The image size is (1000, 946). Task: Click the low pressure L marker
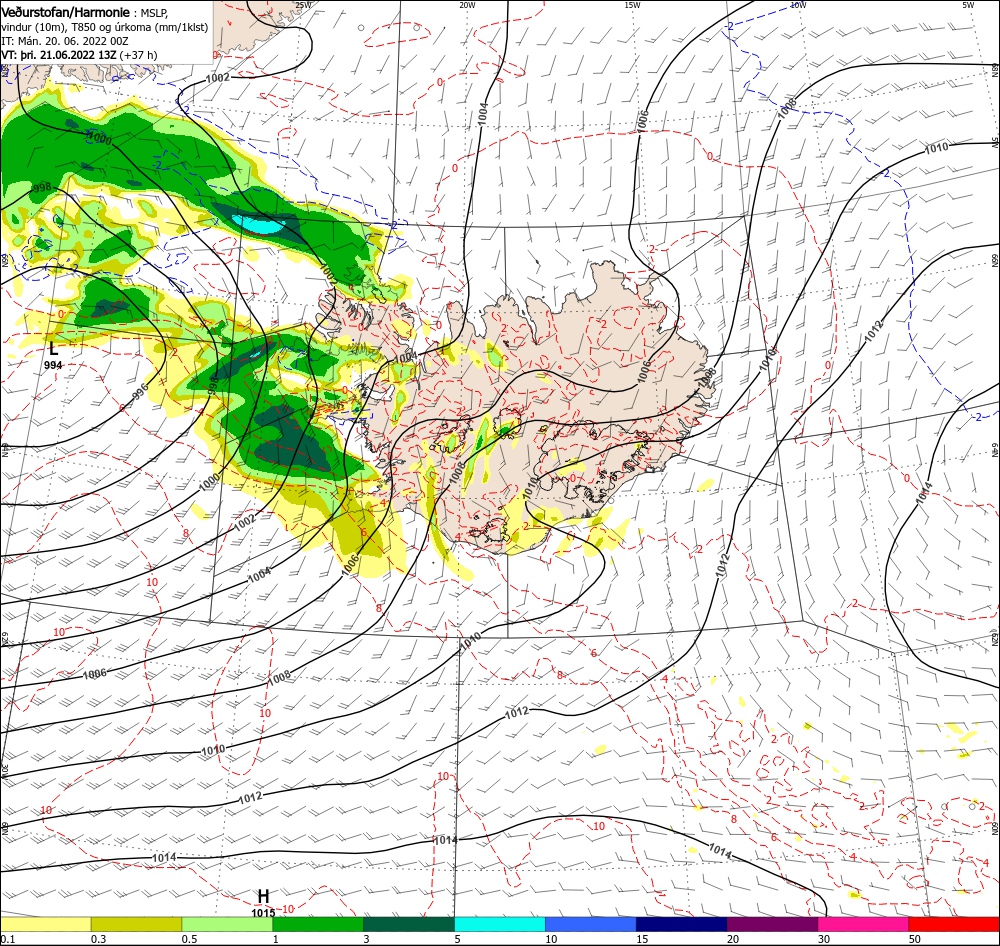pos(53,348)
